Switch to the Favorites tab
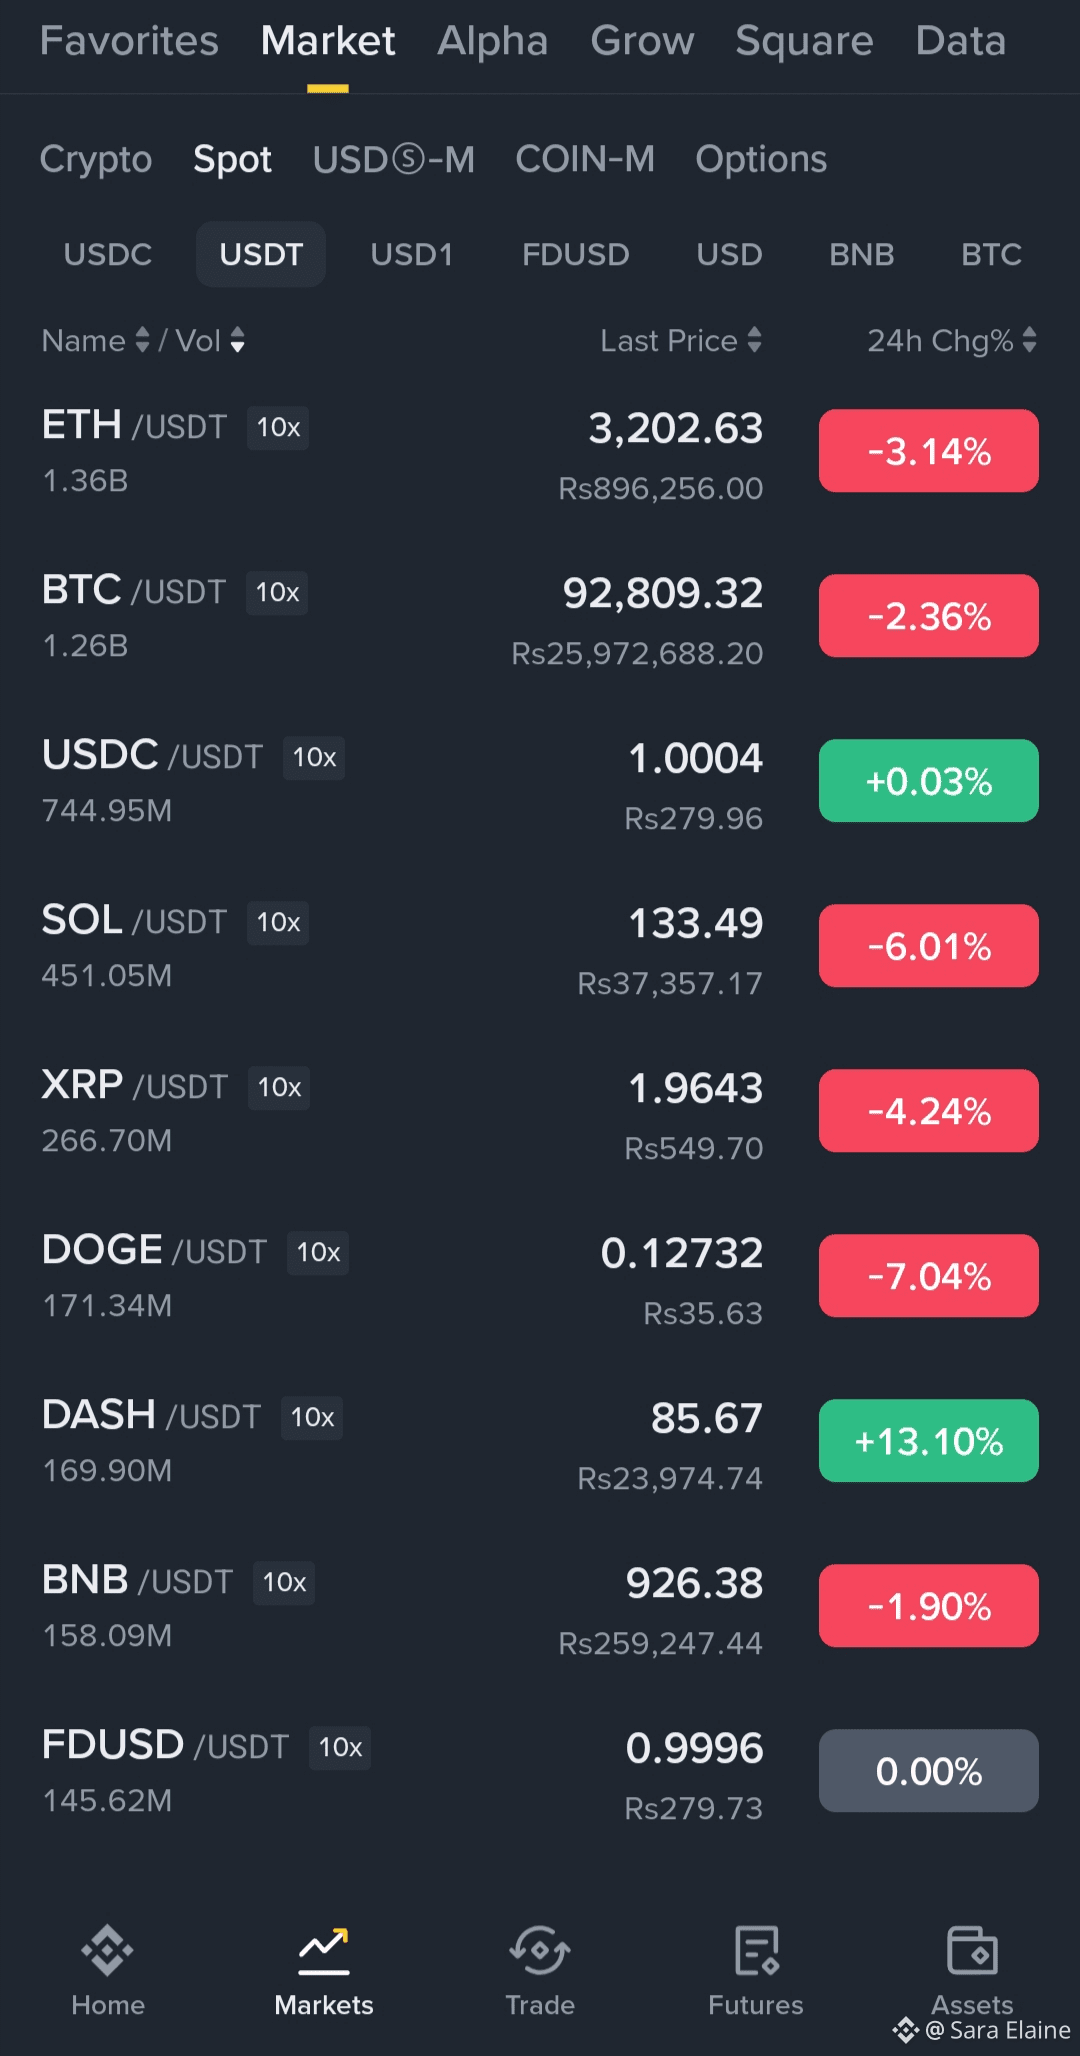The height and width of the screenshot is (2056, 1080). pyautogui.click(x=129, y=41)
